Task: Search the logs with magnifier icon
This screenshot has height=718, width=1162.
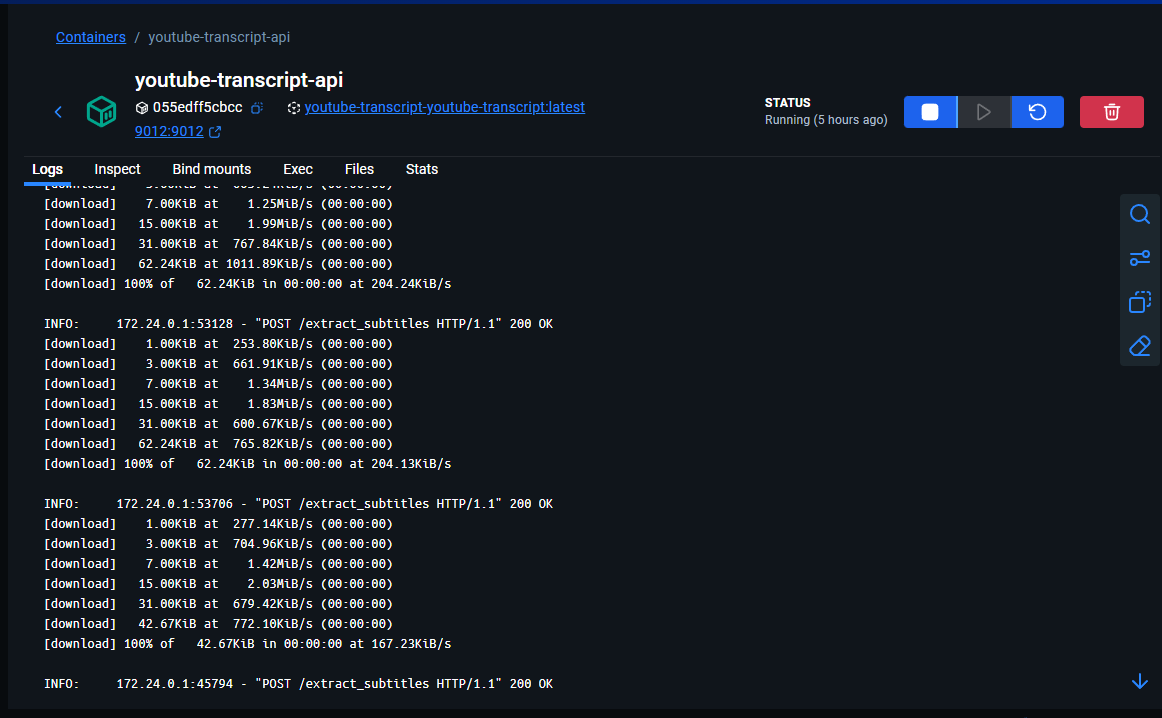Action: coord(1140,215)
